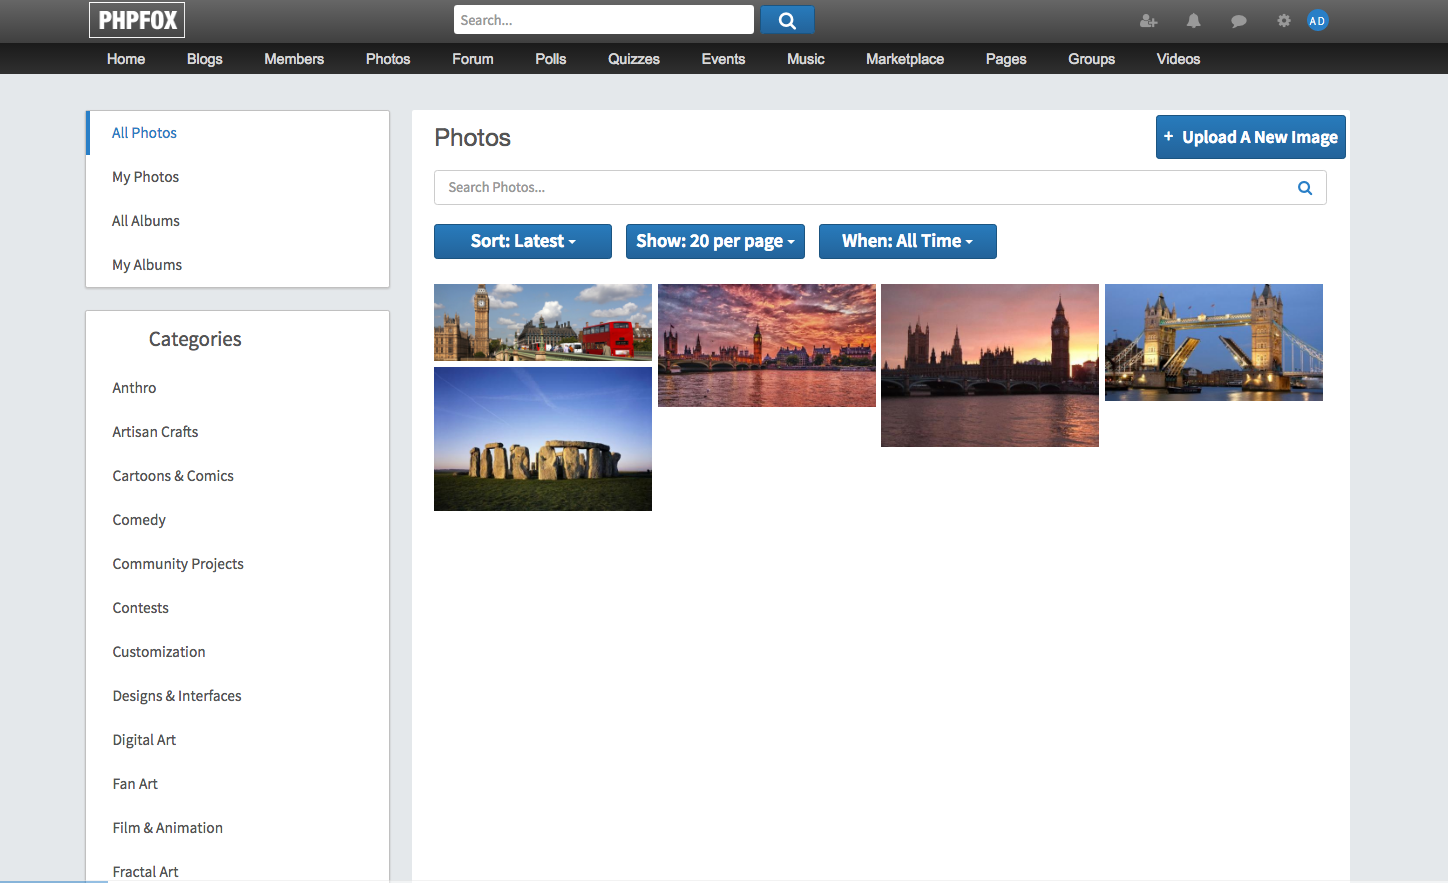This screenshot has height=883, width=1448.
Task: Open the Tower Bridge photo
Action: [1214, 342]
